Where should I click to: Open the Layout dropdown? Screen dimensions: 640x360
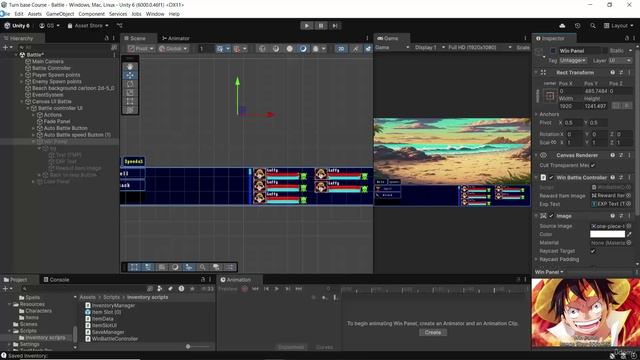coord(618,26)
